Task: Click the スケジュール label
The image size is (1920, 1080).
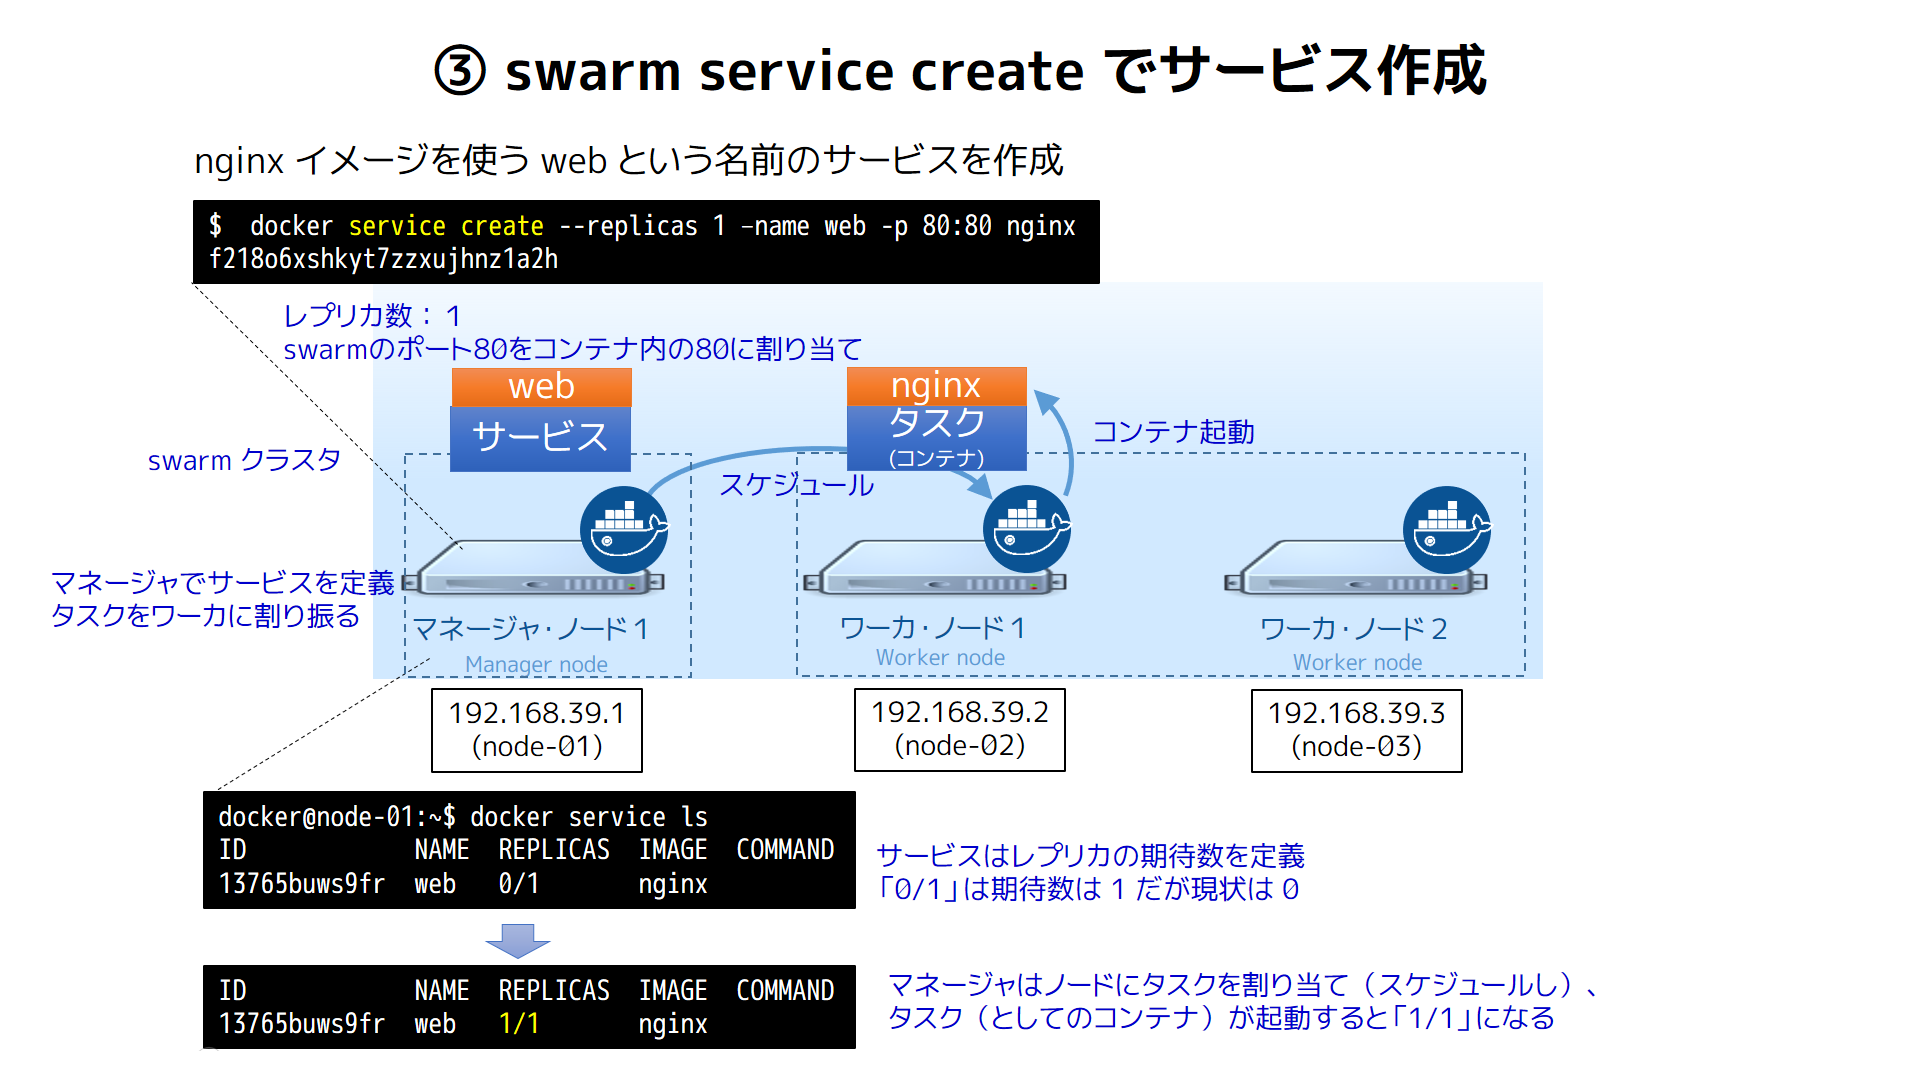Action: coord(796,485)
